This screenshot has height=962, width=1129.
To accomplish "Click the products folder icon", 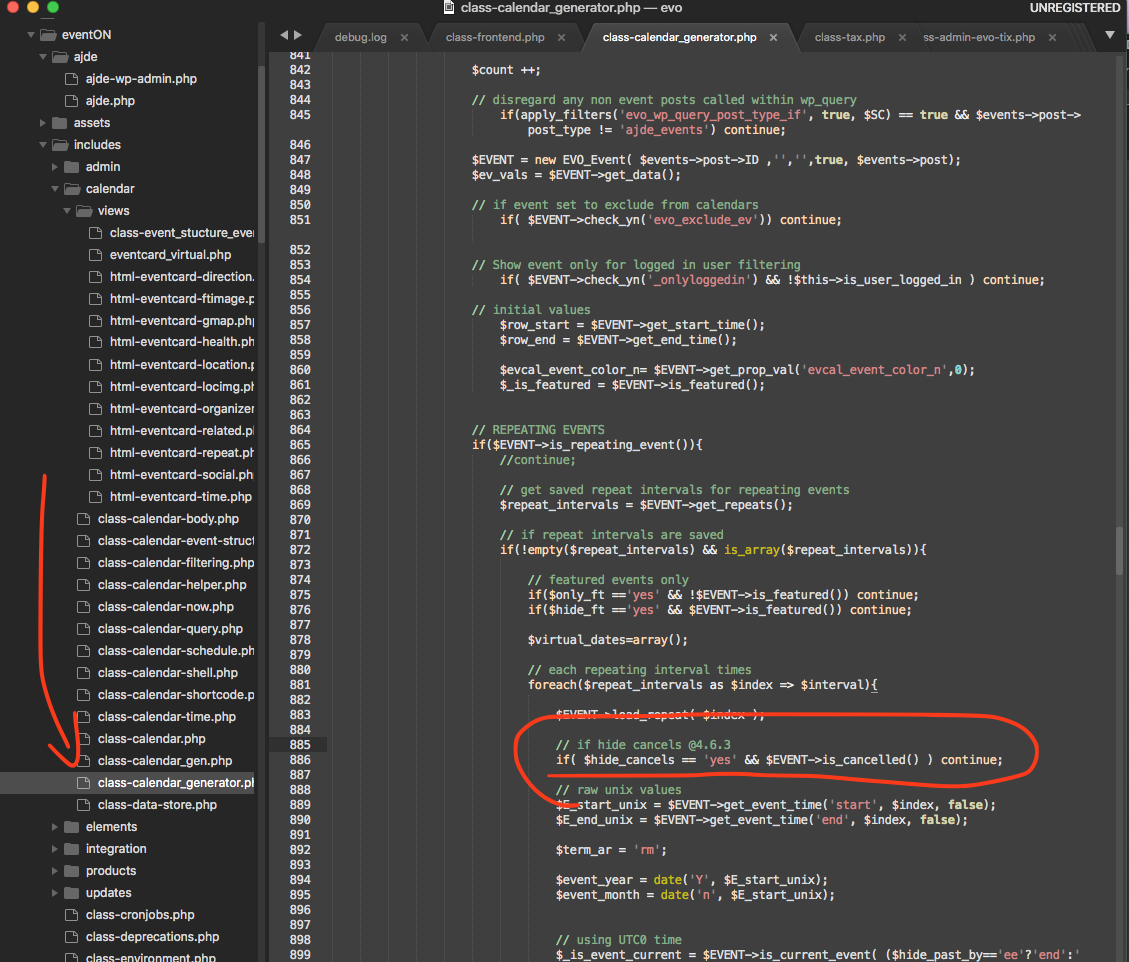I will click(x=72, y=871).
